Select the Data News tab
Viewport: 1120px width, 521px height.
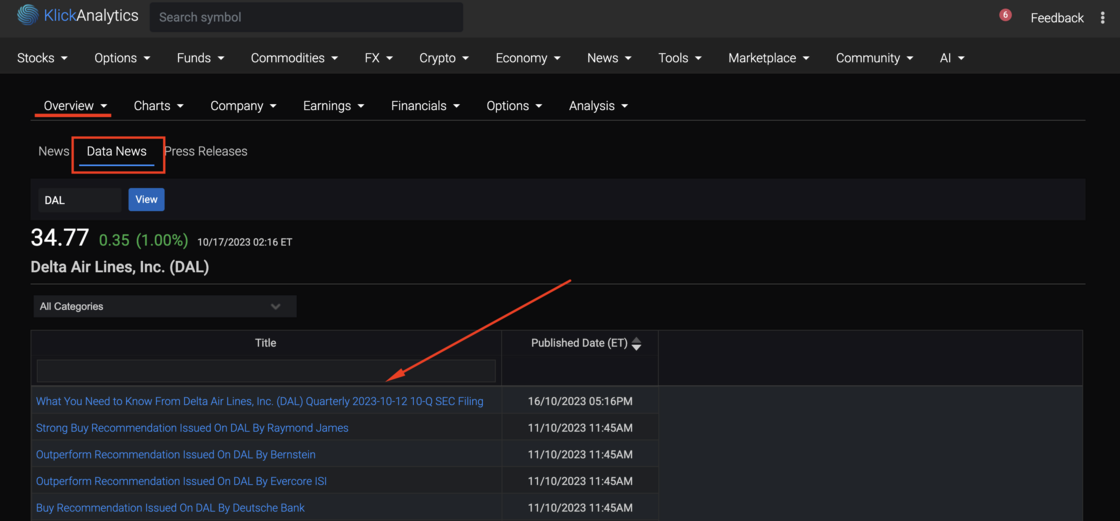point(116,152)
